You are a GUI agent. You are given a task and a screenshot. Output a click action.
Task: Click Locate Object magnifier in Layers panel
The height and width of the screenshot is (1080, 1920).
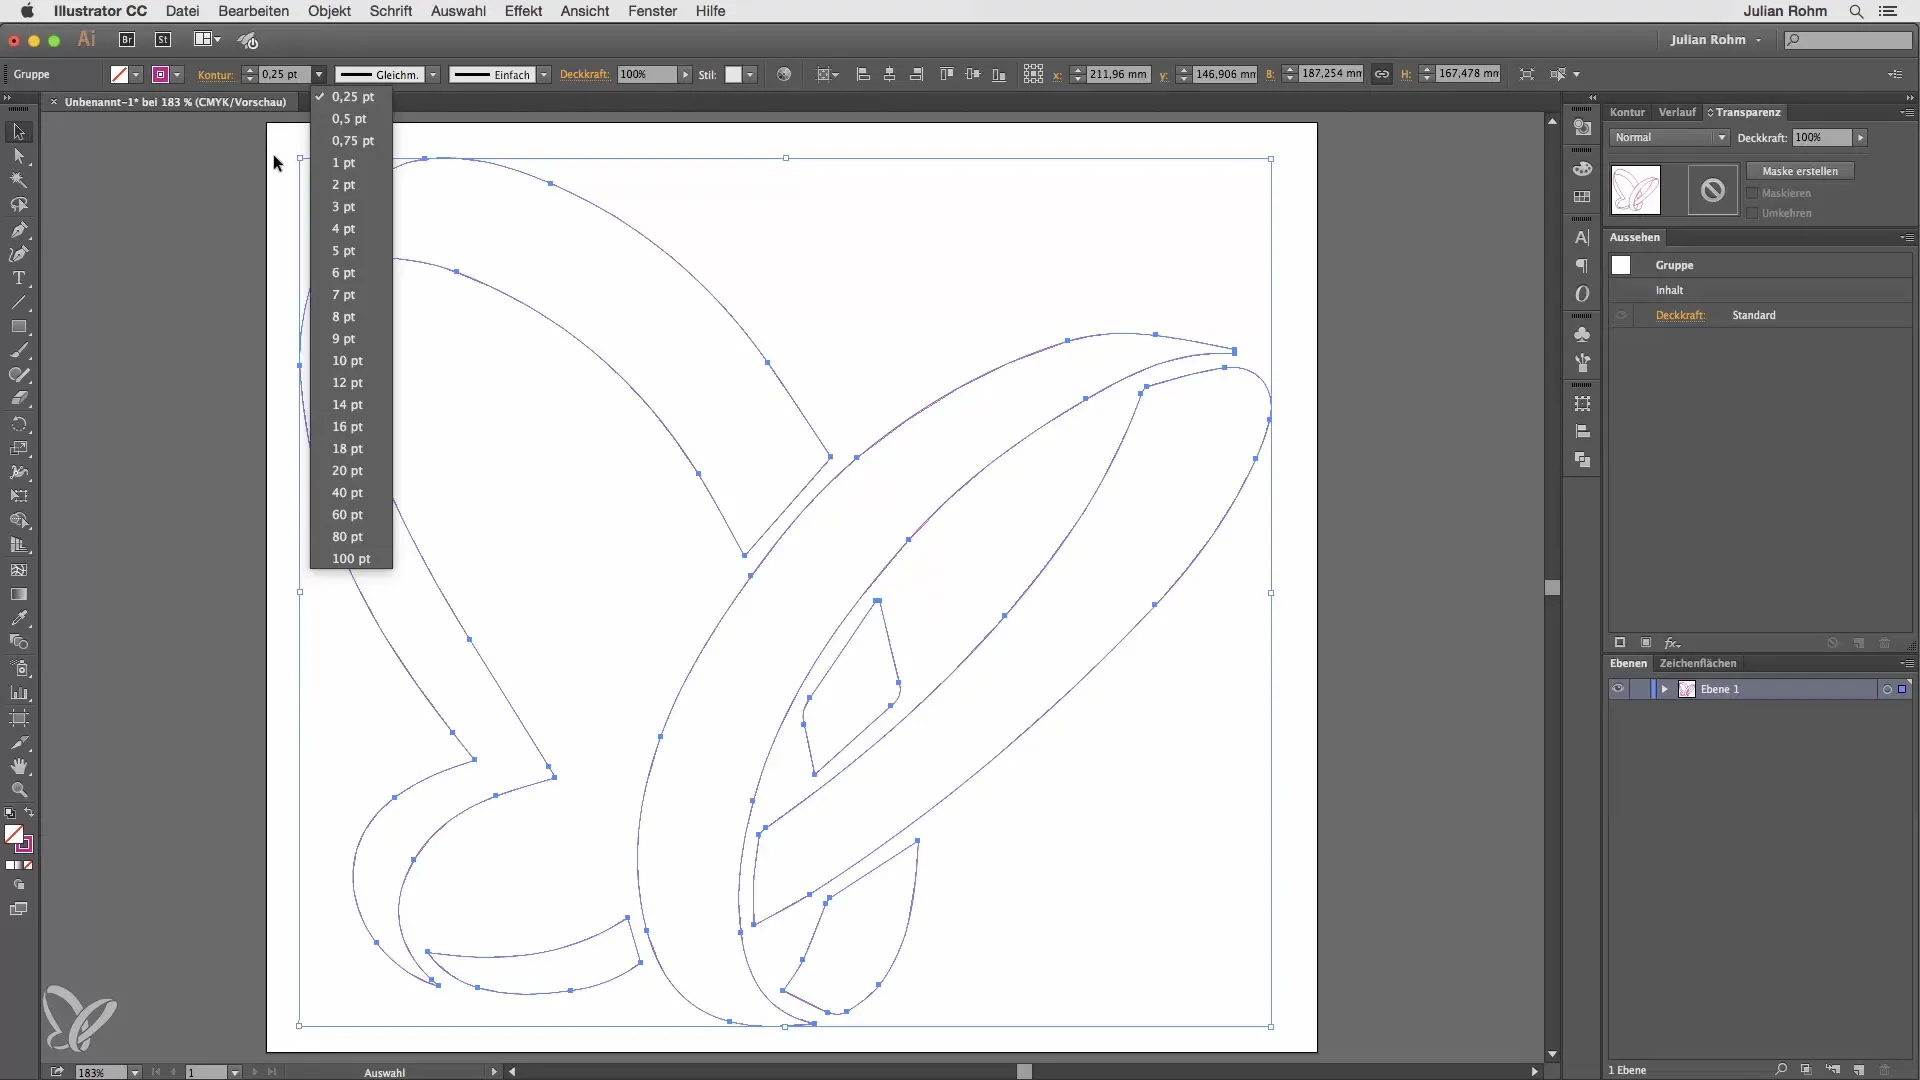[x=1781, y=1069]
